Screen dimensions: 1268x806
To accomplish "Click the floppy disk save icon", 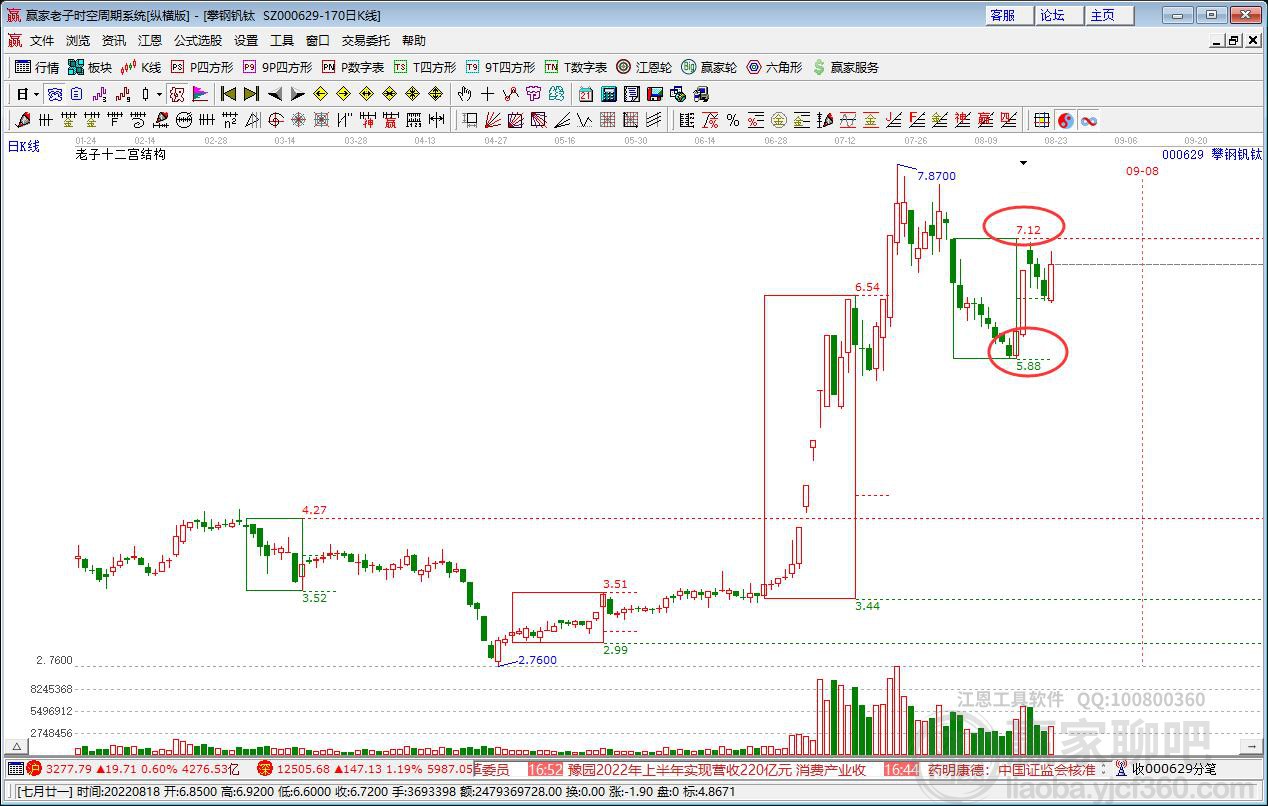I will point(656,94).
